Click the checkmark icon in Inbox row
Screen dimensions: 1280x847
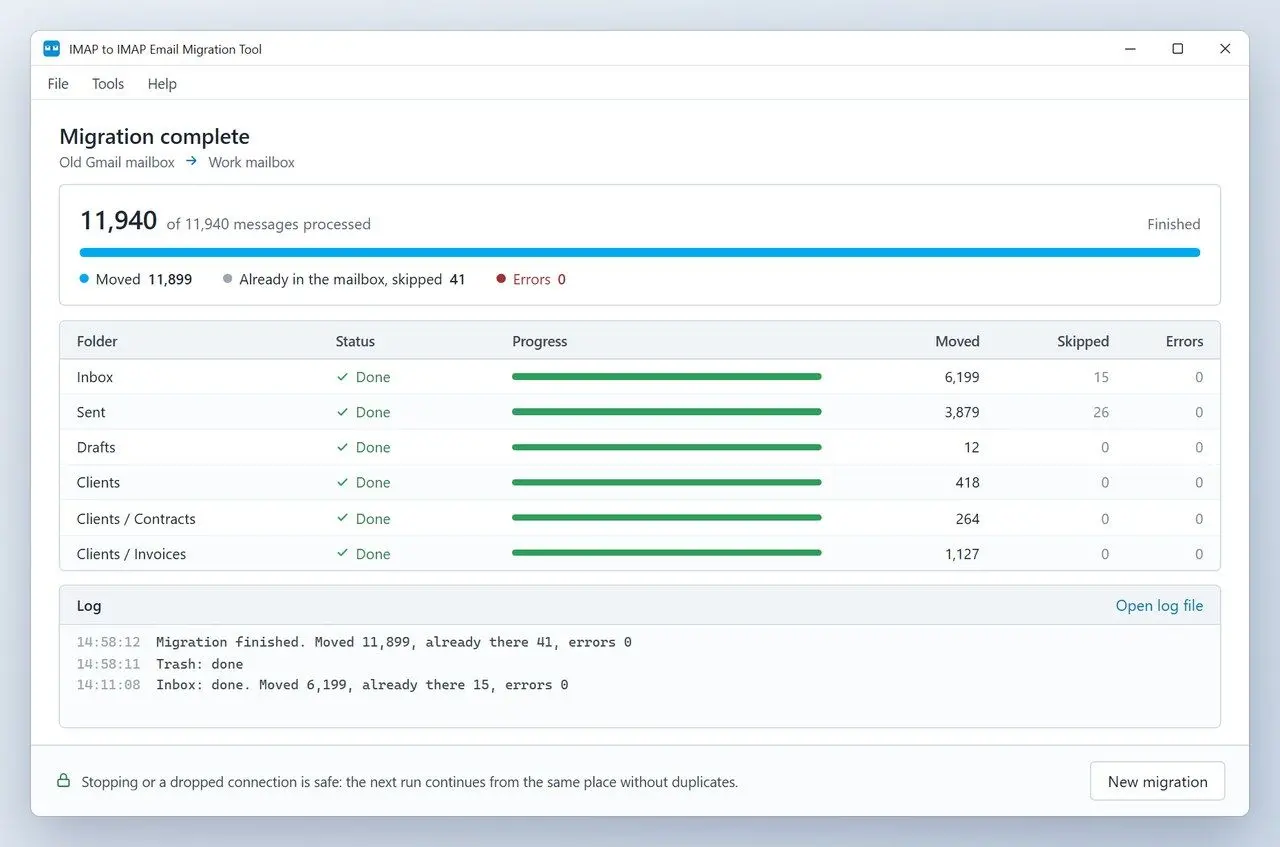343,377
